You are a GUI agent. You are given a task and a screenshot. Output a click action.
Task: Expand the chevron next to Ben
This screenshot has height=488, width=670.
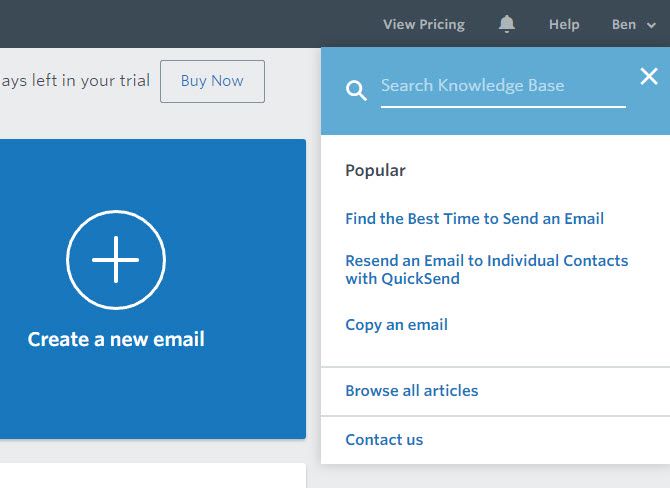652,25
